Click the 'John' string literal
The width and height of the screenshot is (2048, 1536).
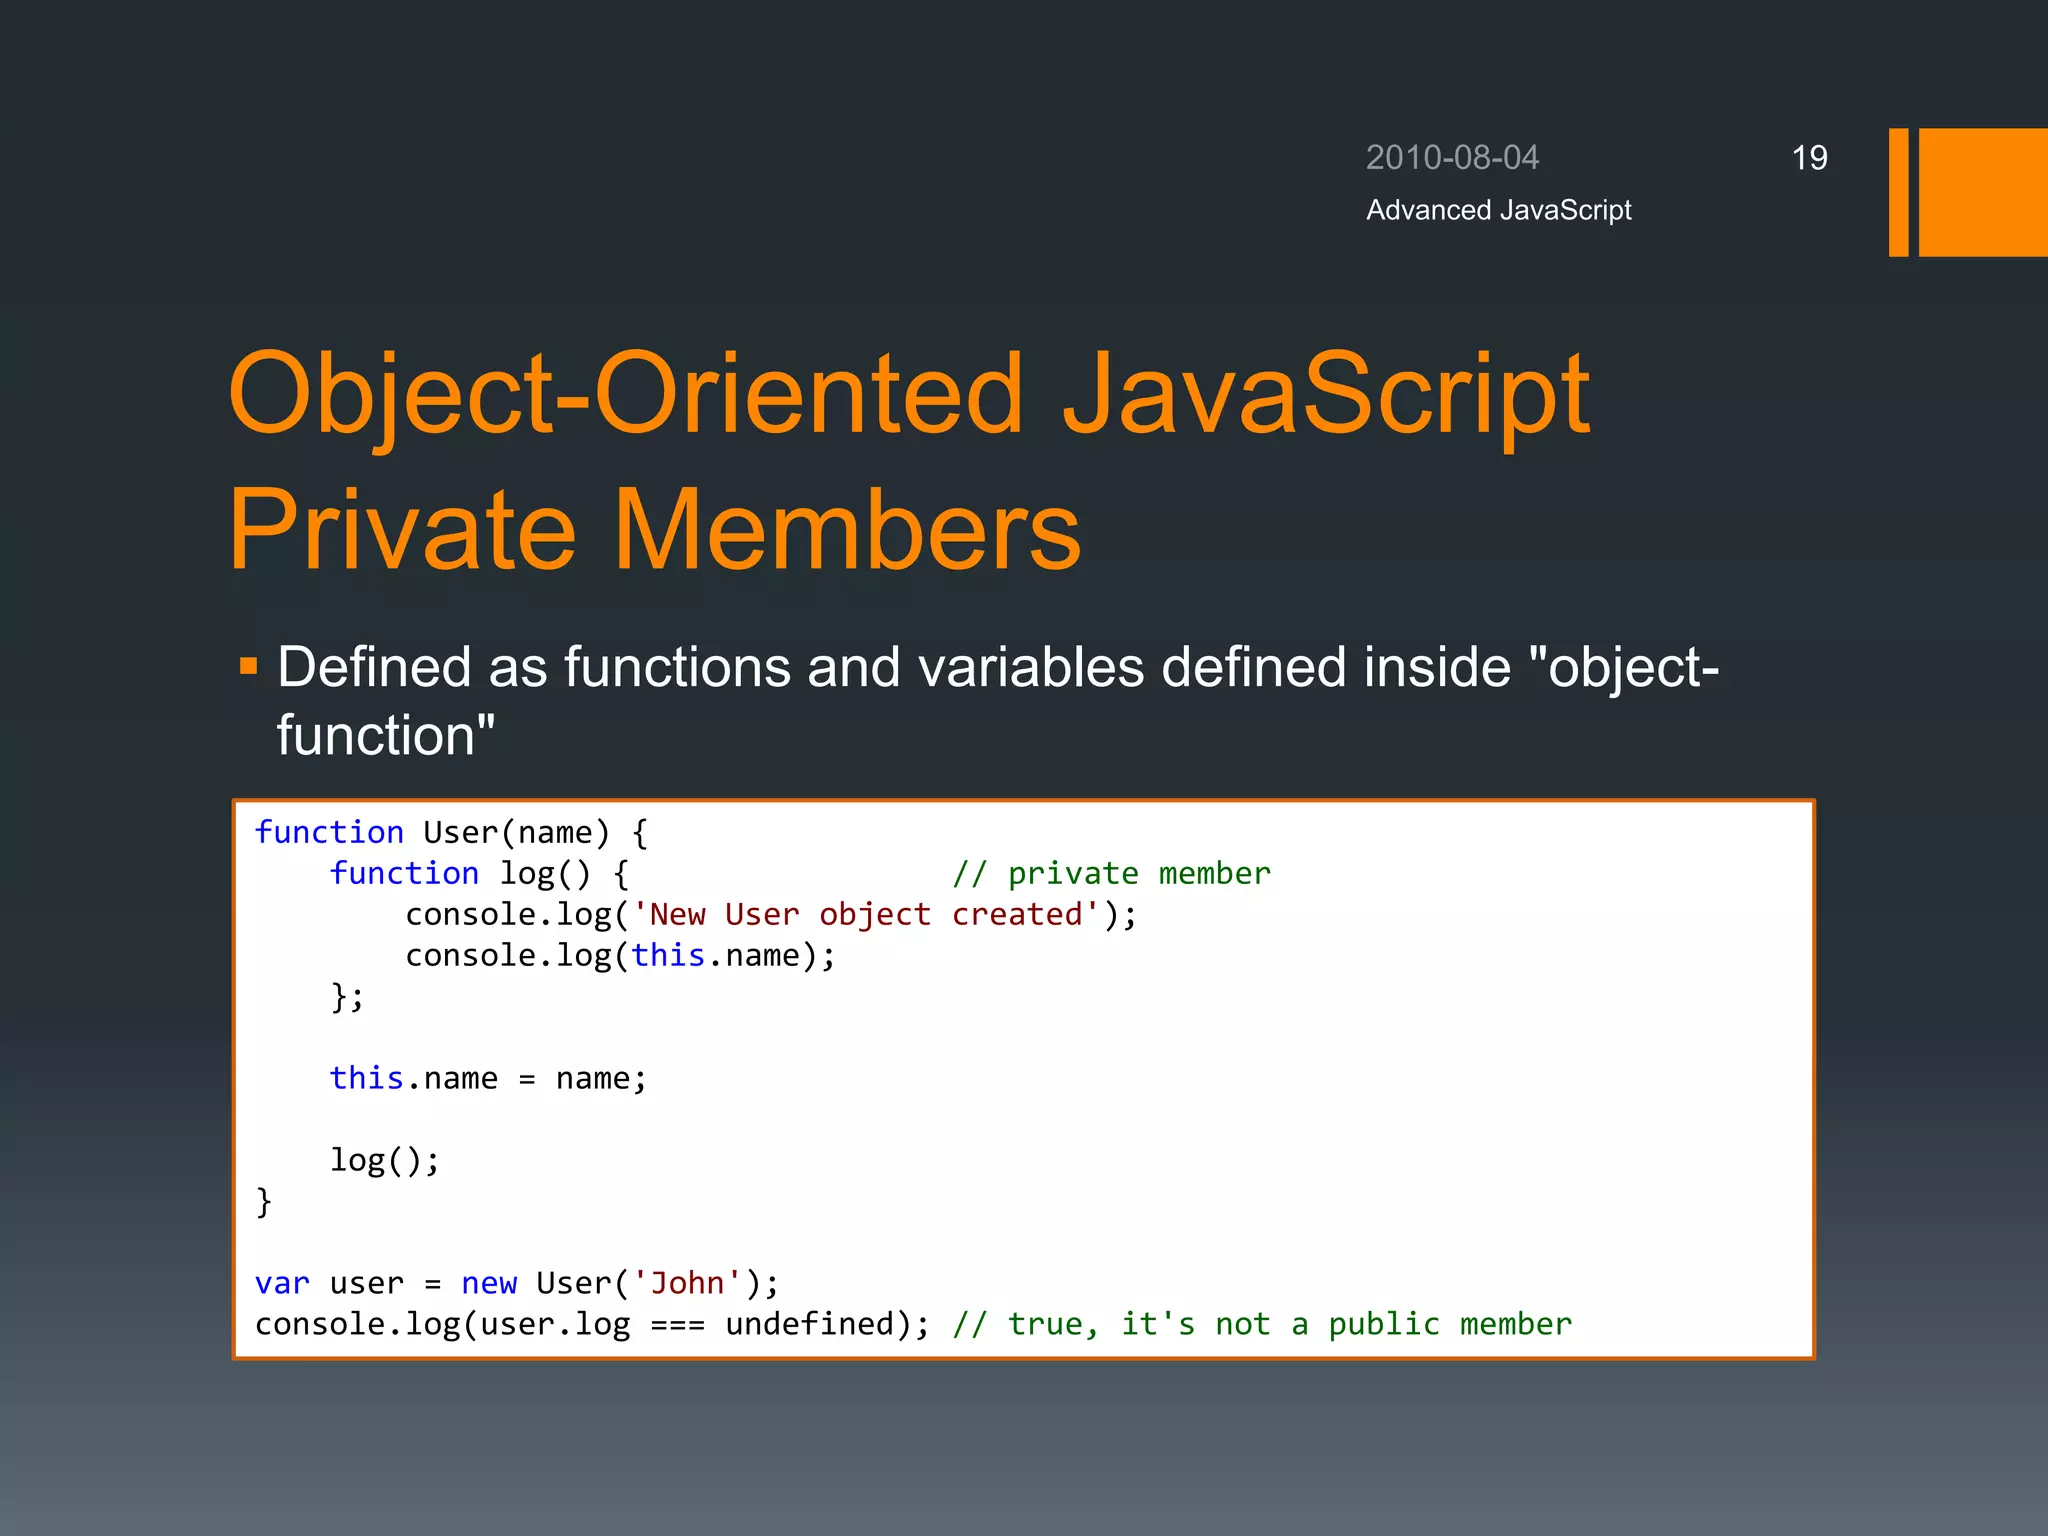[x=687, y=1283]
